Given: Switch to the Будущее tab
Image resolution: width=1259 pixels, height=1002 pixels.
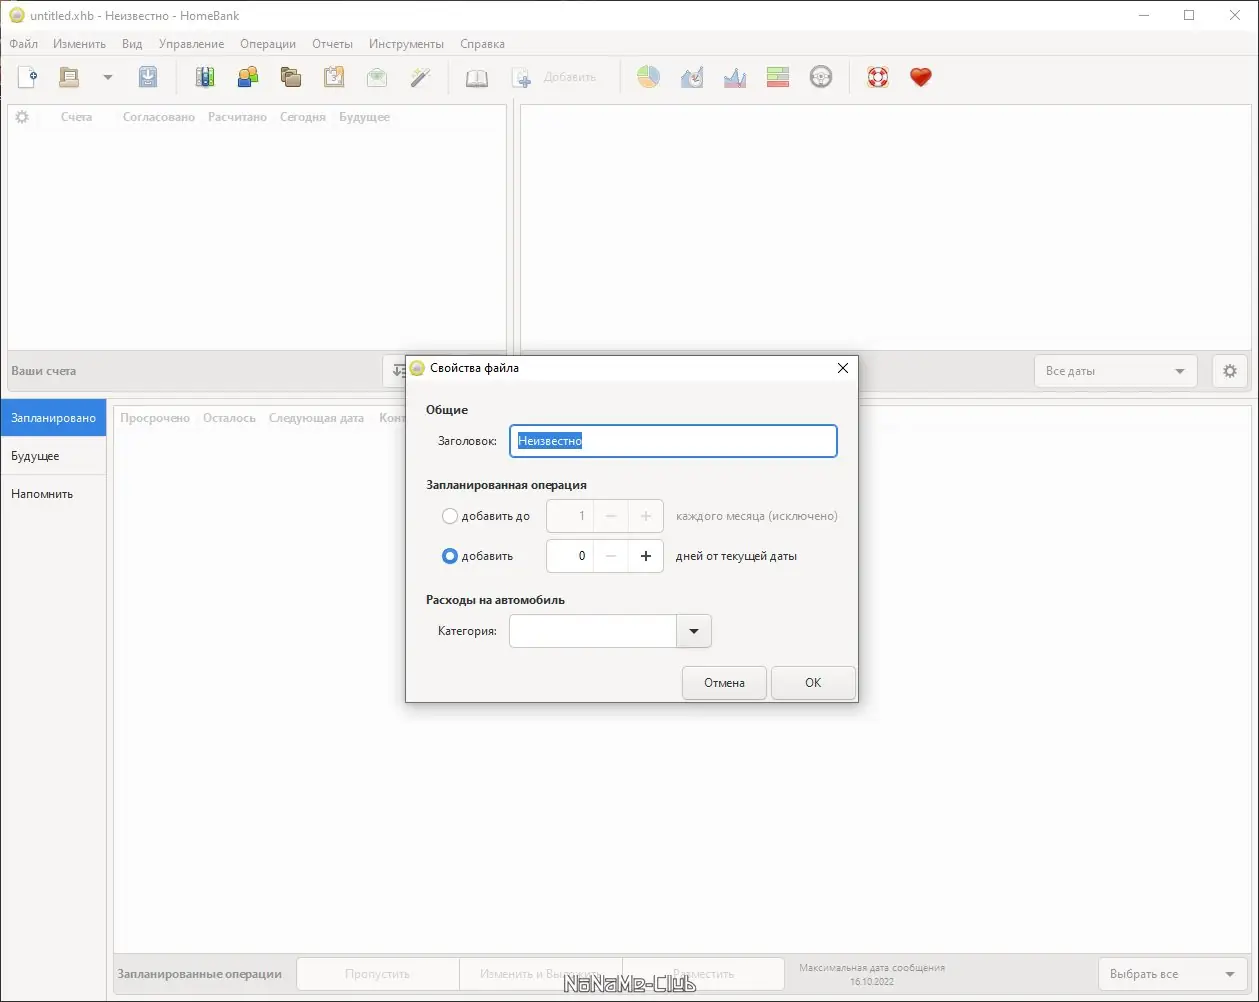Looking at the screenshot, I should pos(53,456).
